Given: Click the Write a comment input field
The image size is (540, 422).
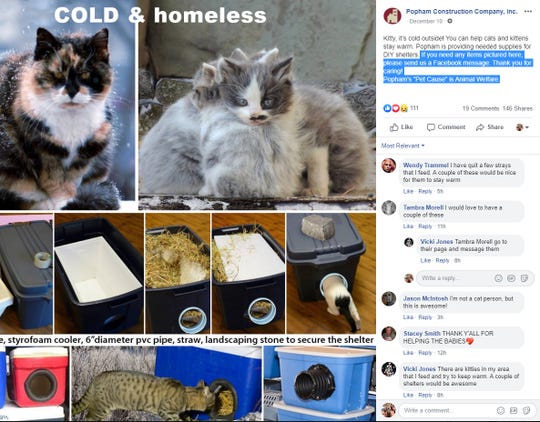Looking at the screenshot, I should pyautogui.click(x=448, y=410).
